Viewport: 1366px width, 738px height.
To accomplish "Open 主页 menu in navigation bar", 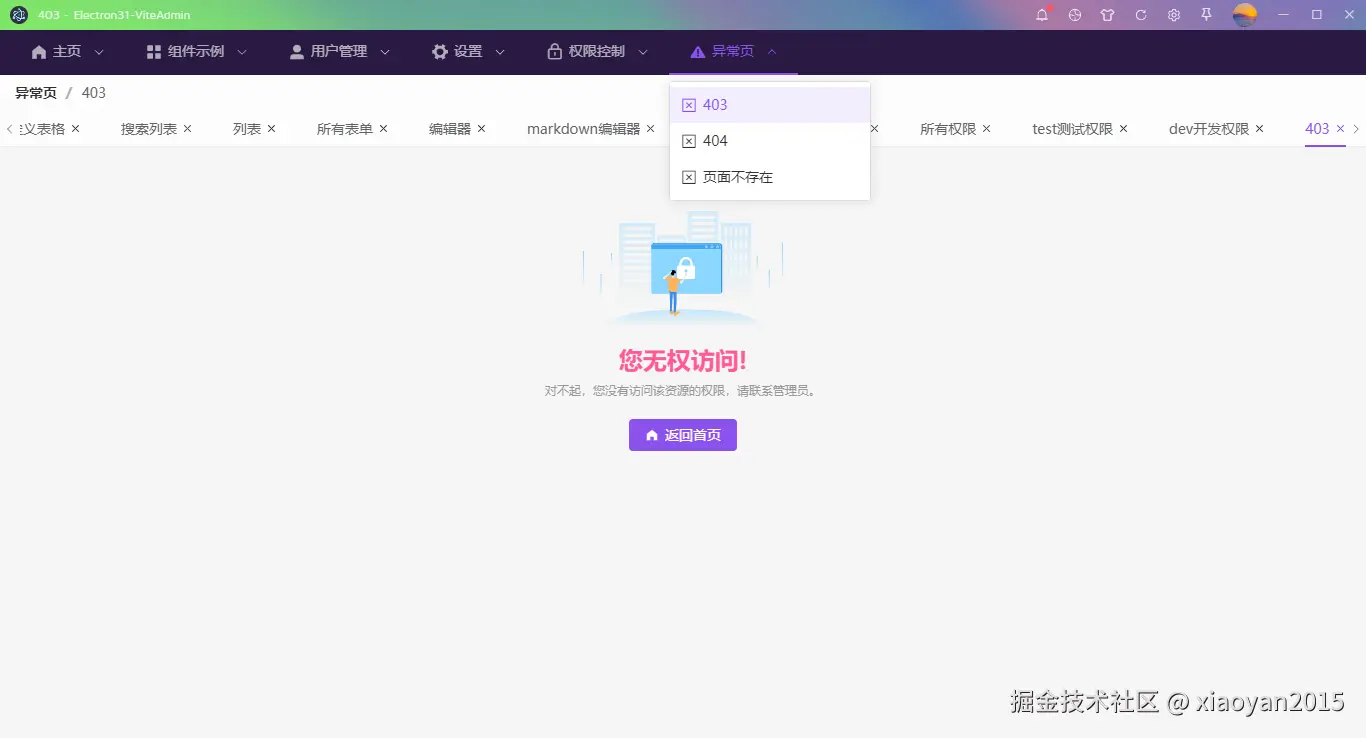I will tap(67, 52).
